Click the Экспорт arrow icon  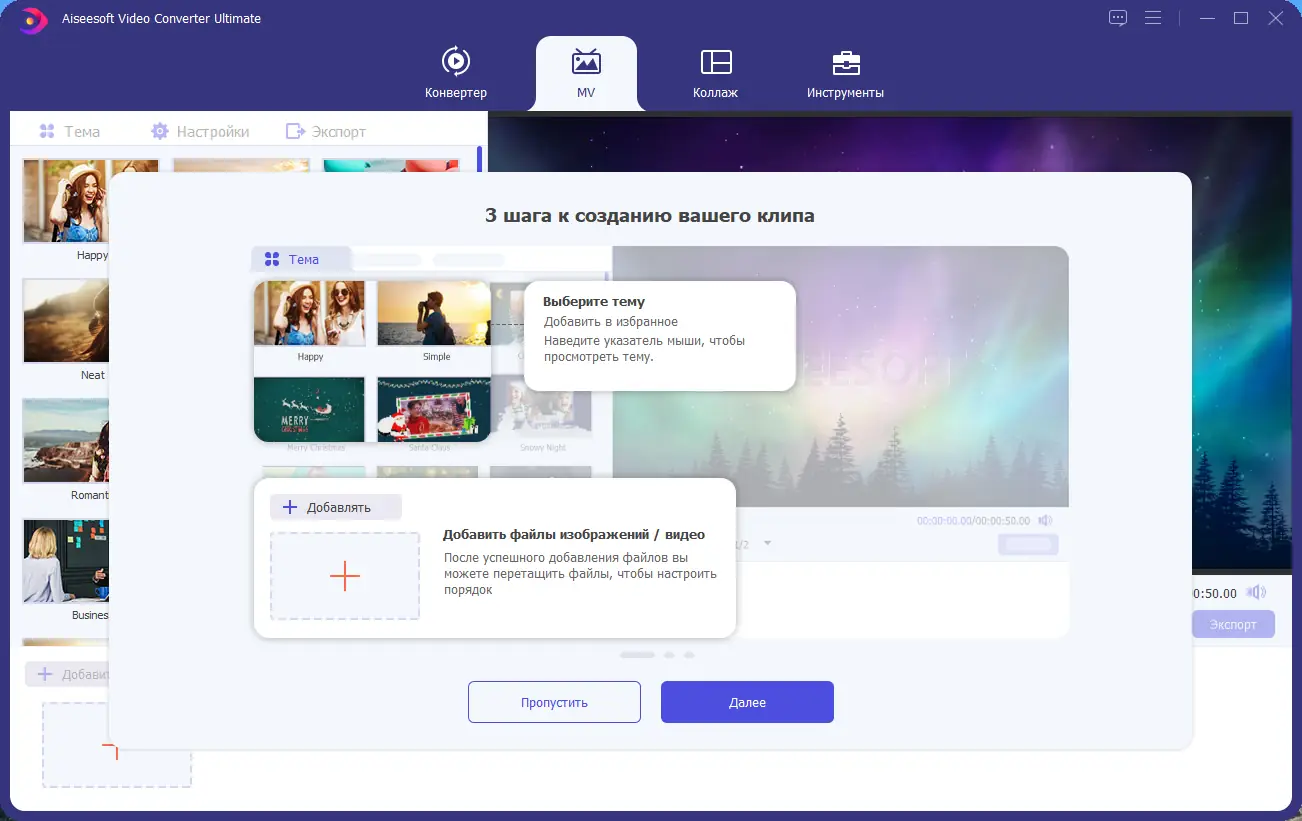294,130
